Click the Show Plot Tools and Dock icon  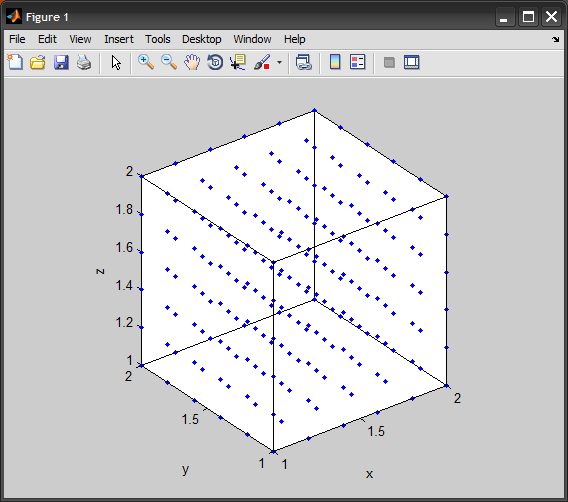(412, 62)
